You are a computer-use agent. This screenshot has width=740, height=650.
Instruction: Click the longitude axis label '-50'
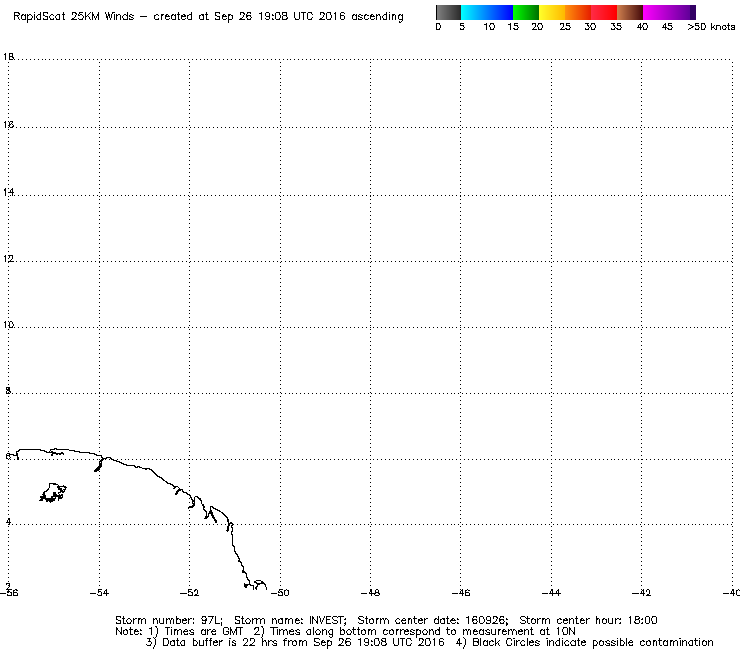point(280,593)
